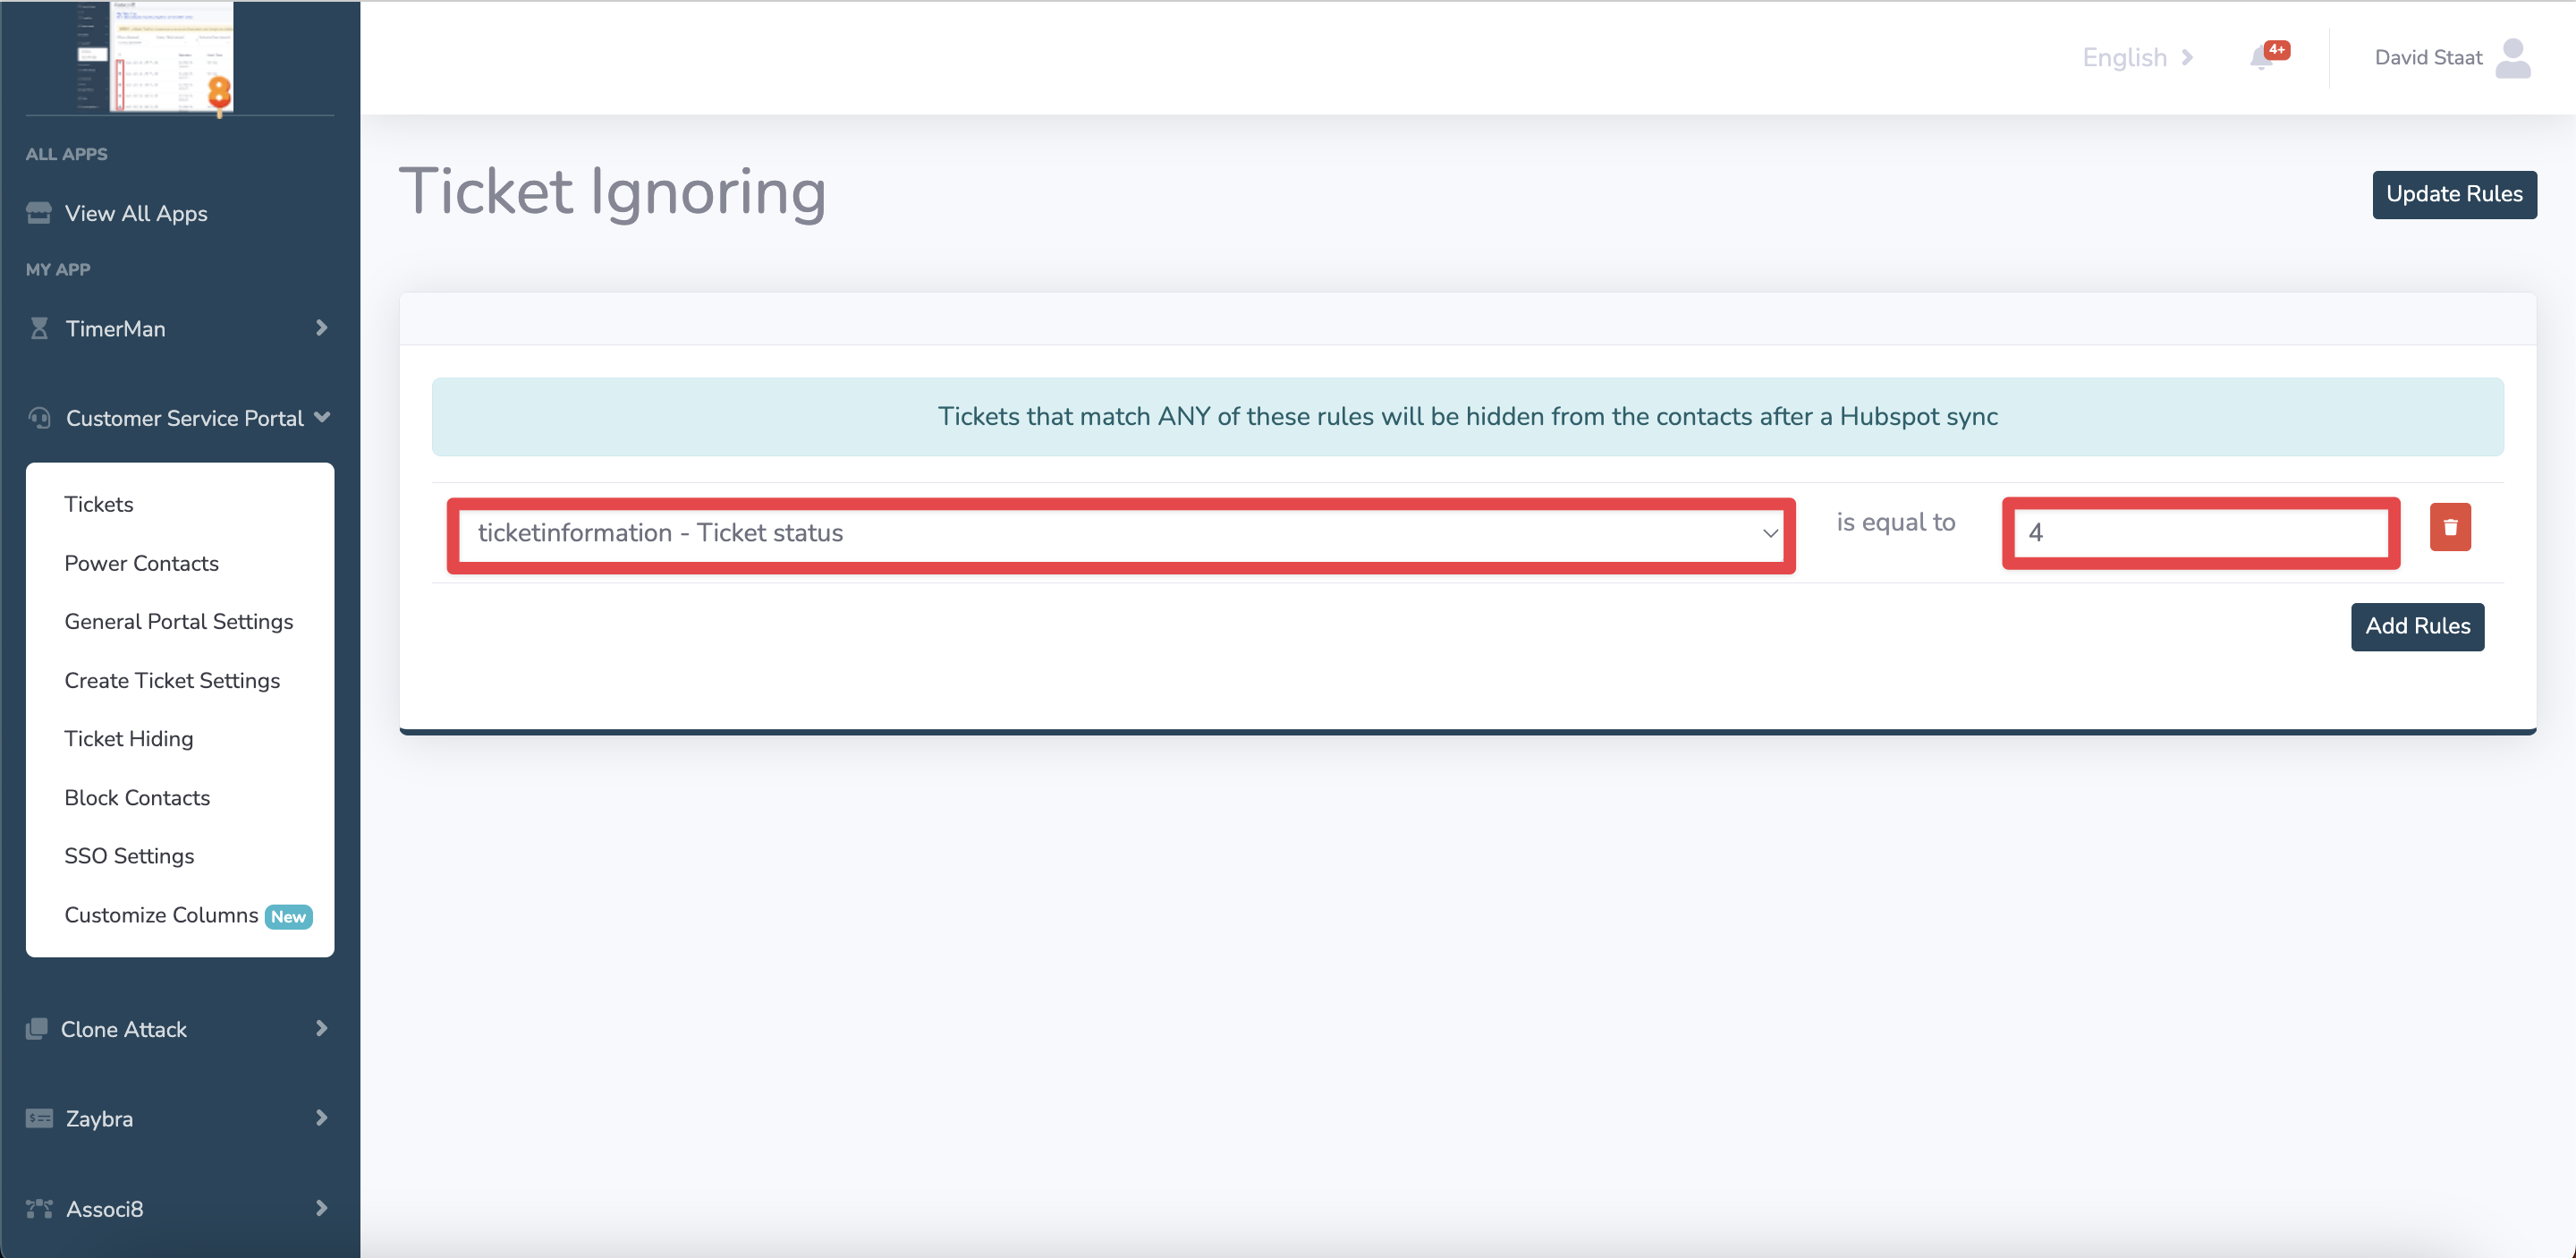Click the delete rule trash icon
The height and width of the screenshot is (1258, 2576).
tap(2450, 528)
